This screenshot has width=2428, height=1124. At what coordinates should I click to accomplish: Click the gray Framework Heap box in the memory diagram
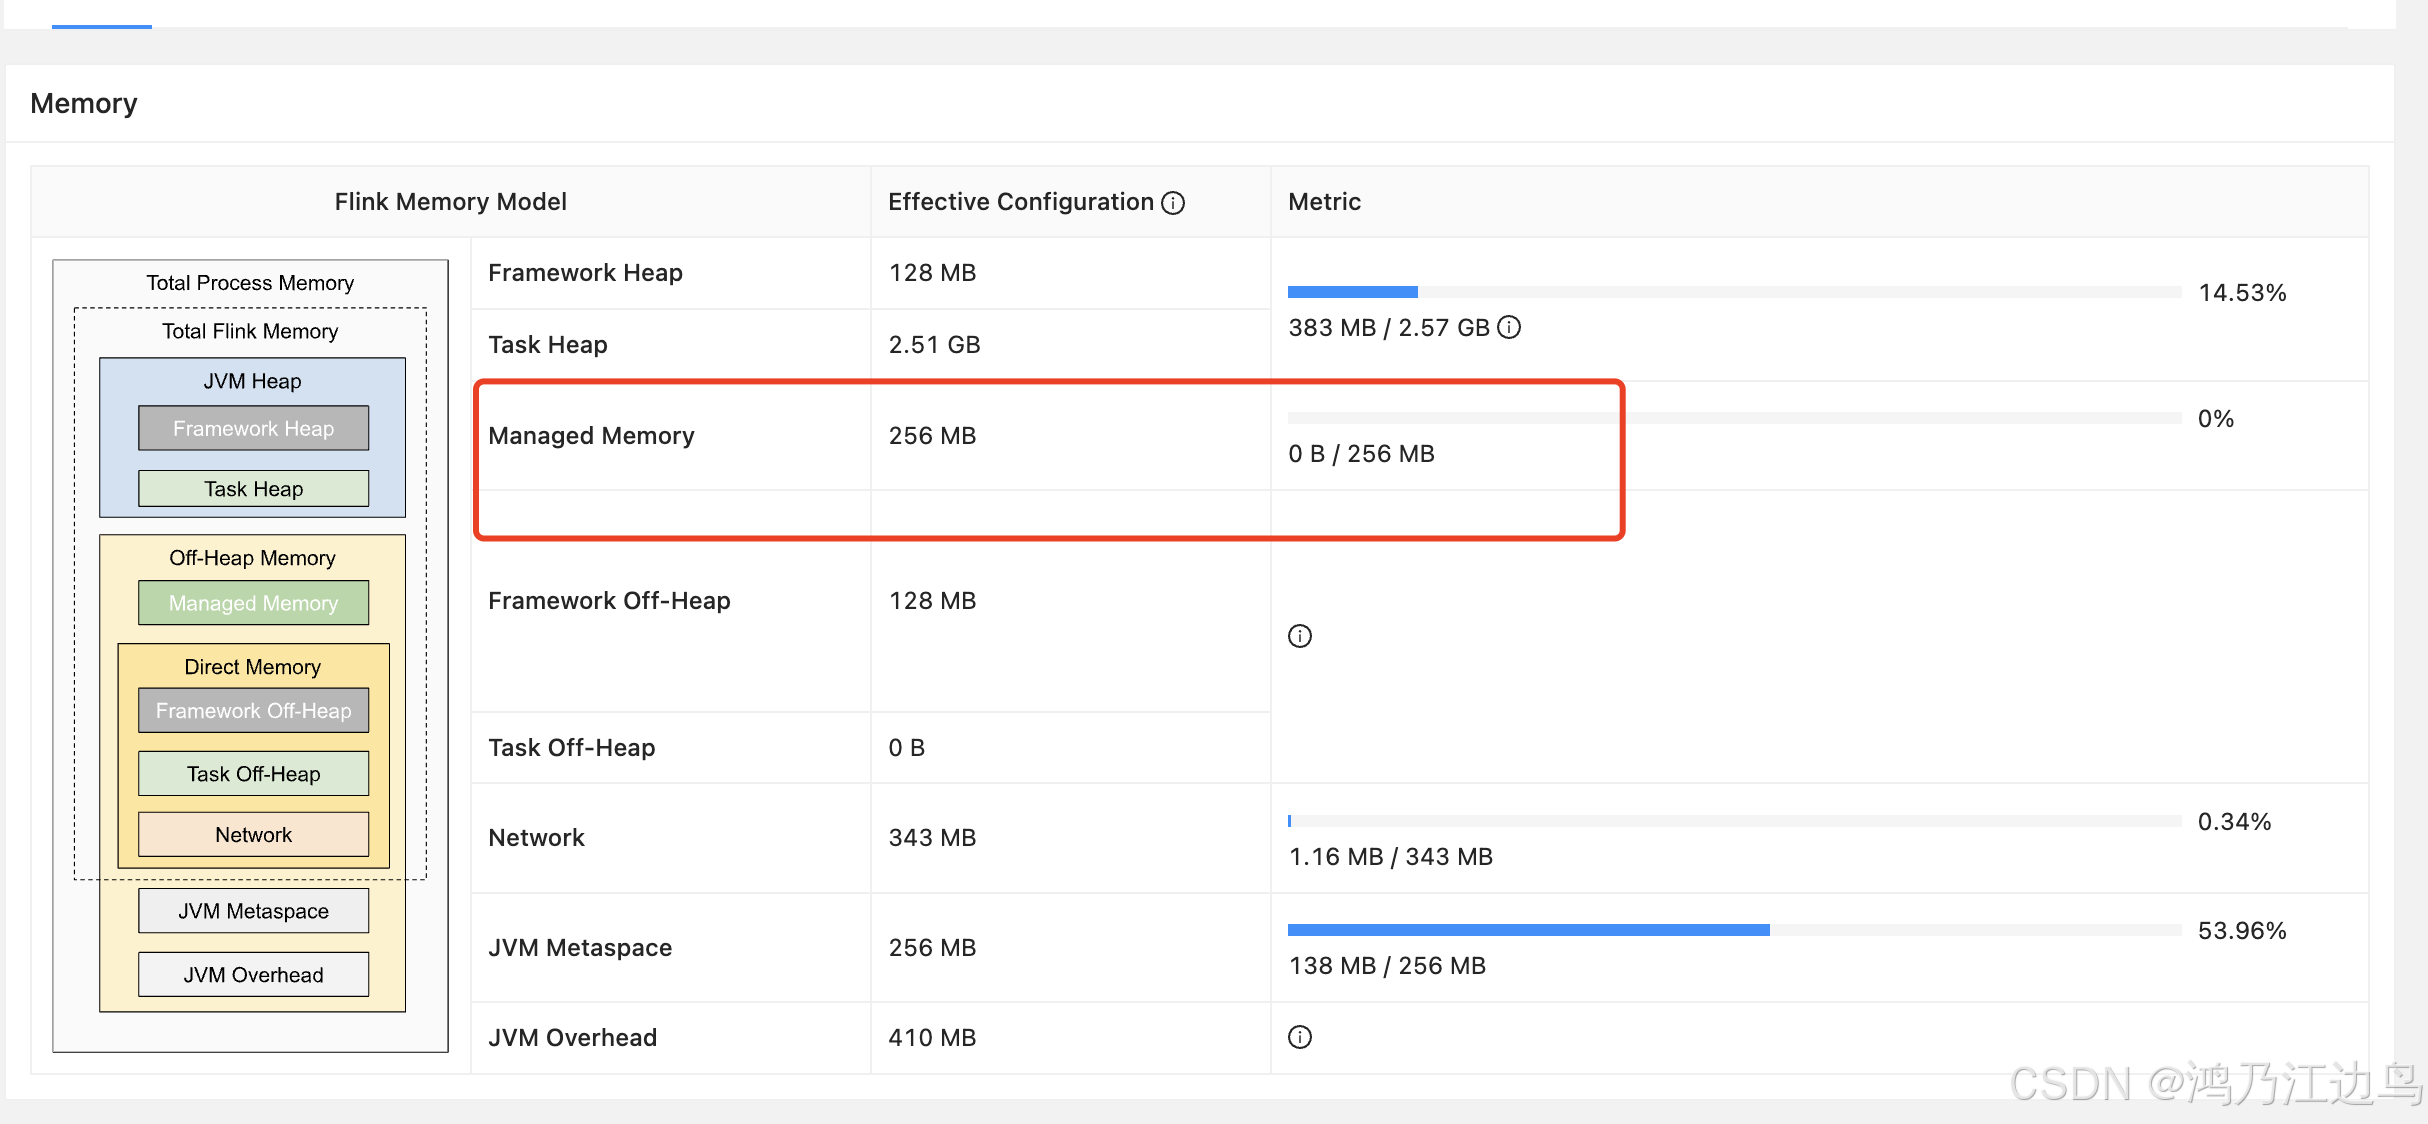pyautogui.click(x=253, y=428)
